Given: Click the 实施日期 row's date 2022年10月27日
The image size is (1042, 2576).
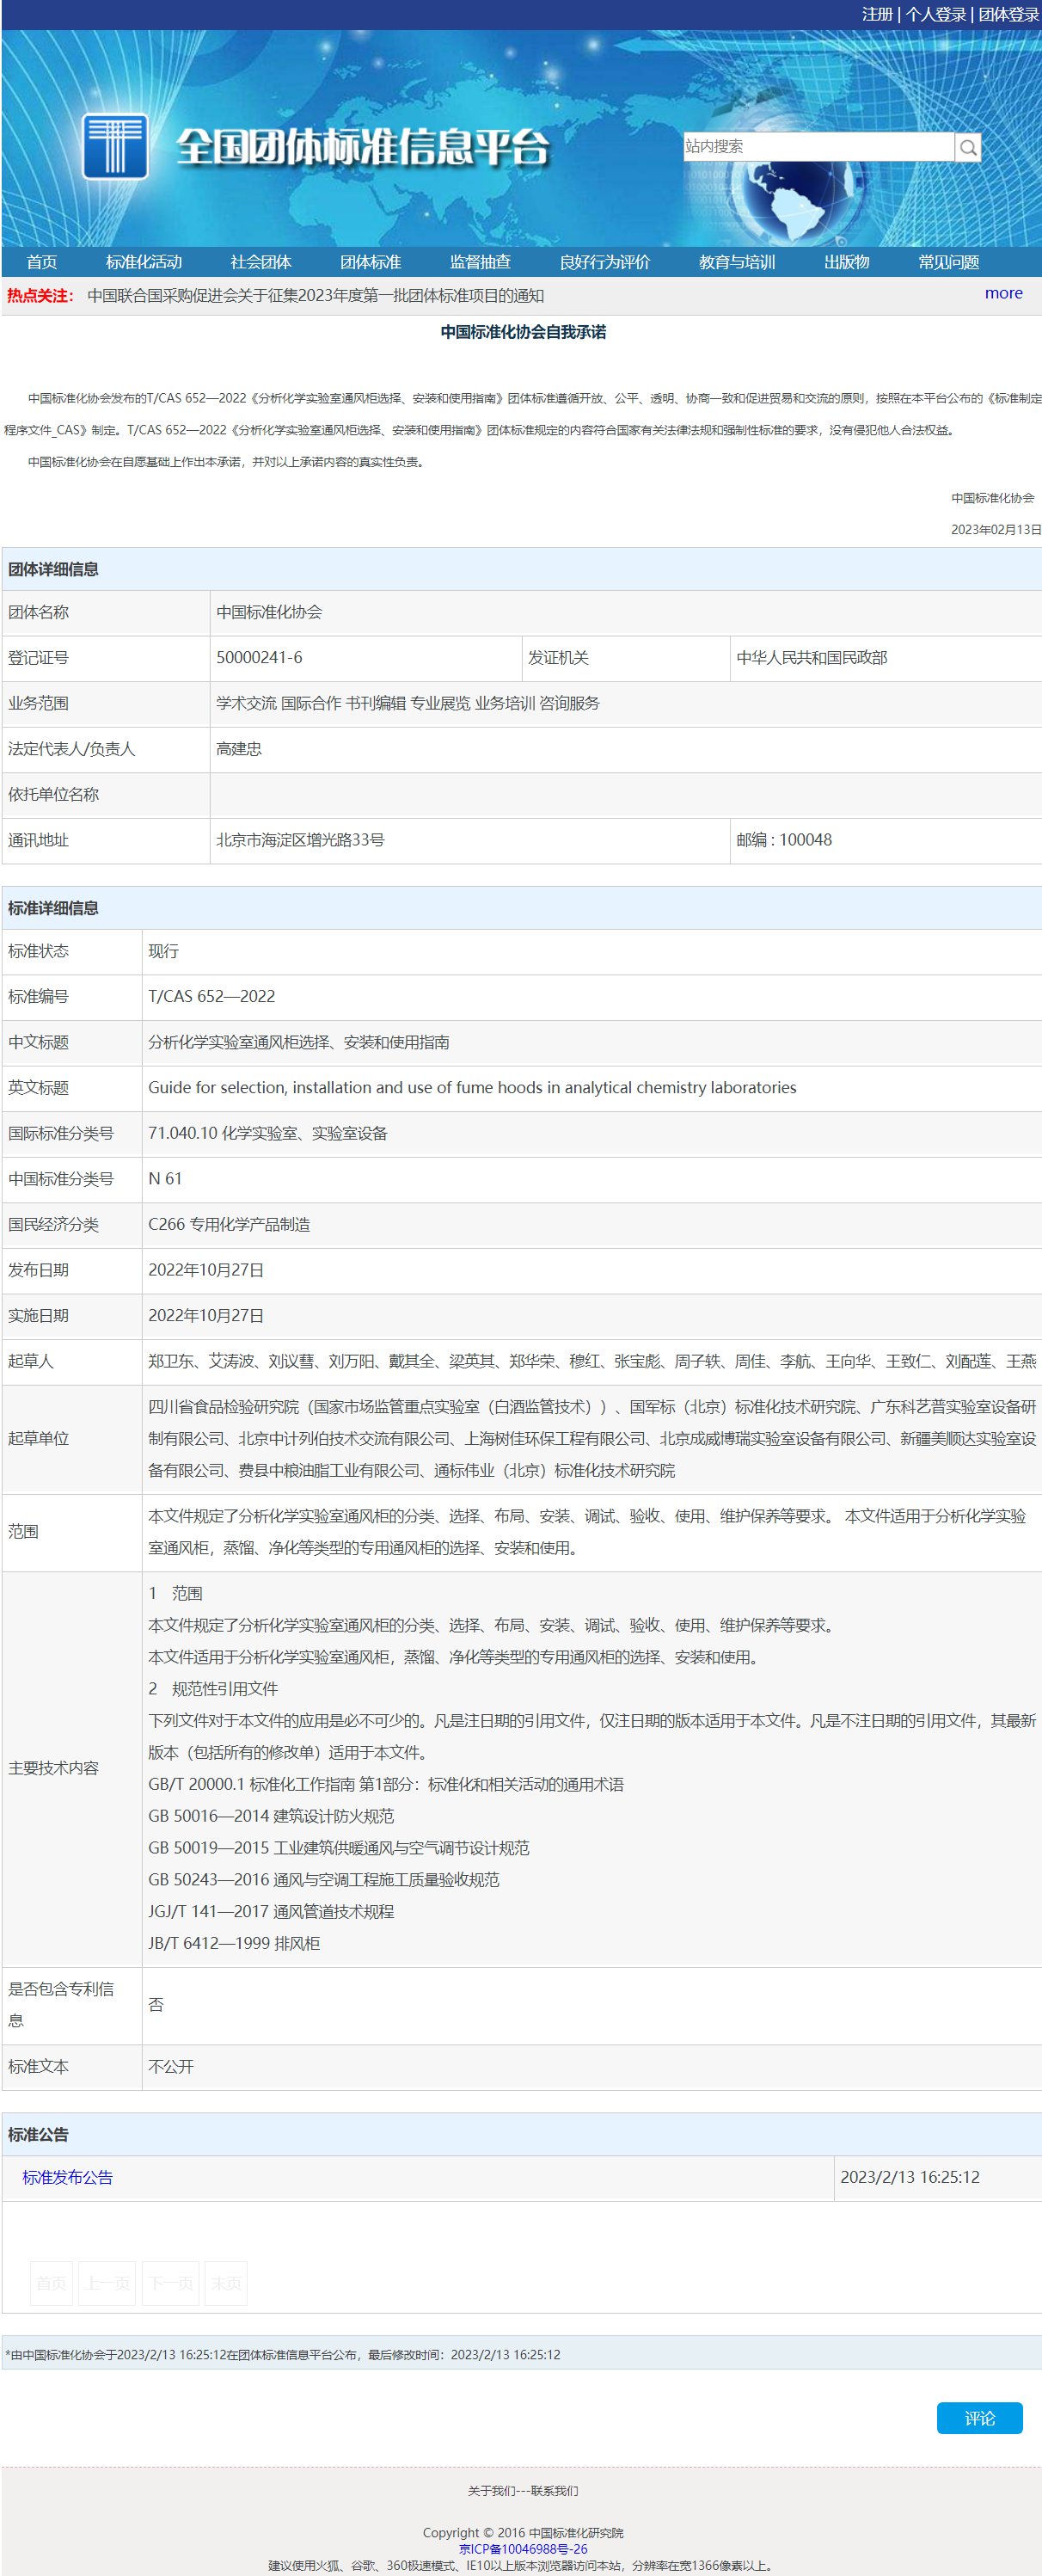Looking at the screenshot, I should (x=206, y=1315).
